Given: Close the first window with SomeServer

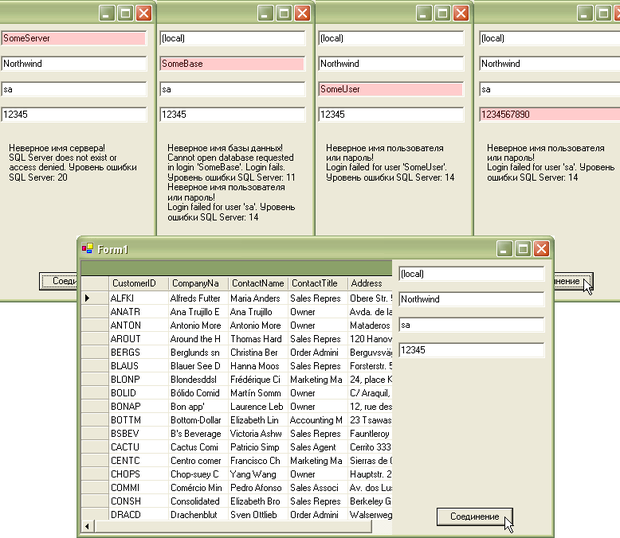Looking at the screenshot, I should [x=144, y=13].
